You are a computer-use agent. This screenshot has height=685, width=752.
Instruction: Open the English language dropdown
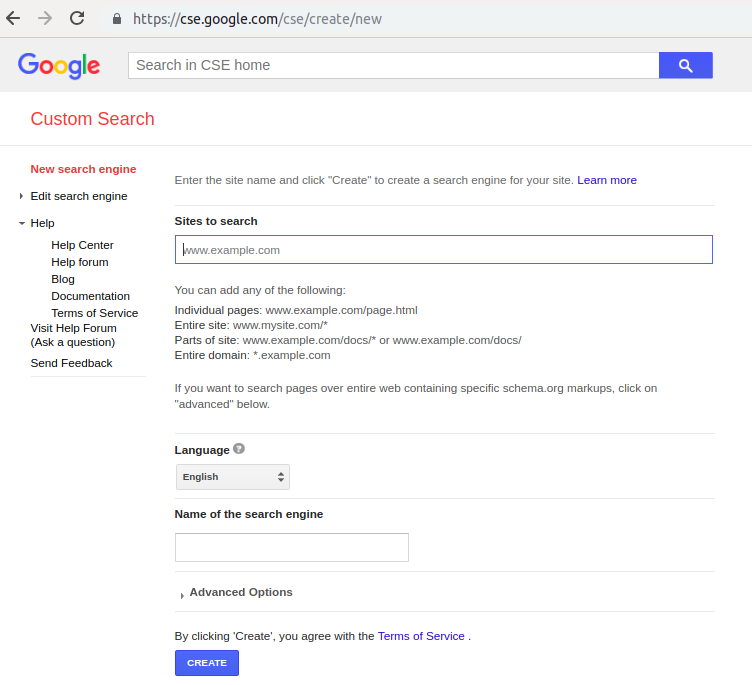click(x=233, y=477)
